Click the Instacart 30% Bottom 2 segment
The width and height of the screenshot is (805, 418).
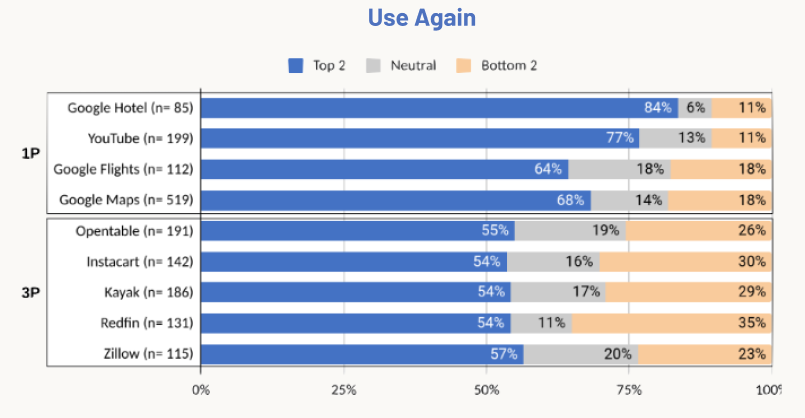click(x=684, y=262)
